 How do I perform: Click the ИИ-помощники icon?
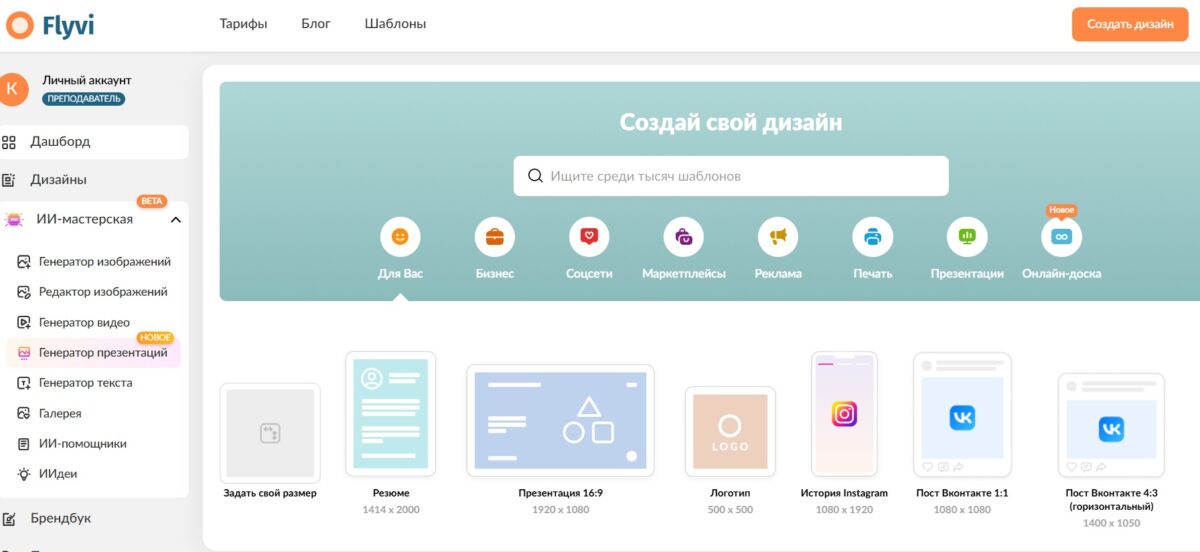pos(24,443)
